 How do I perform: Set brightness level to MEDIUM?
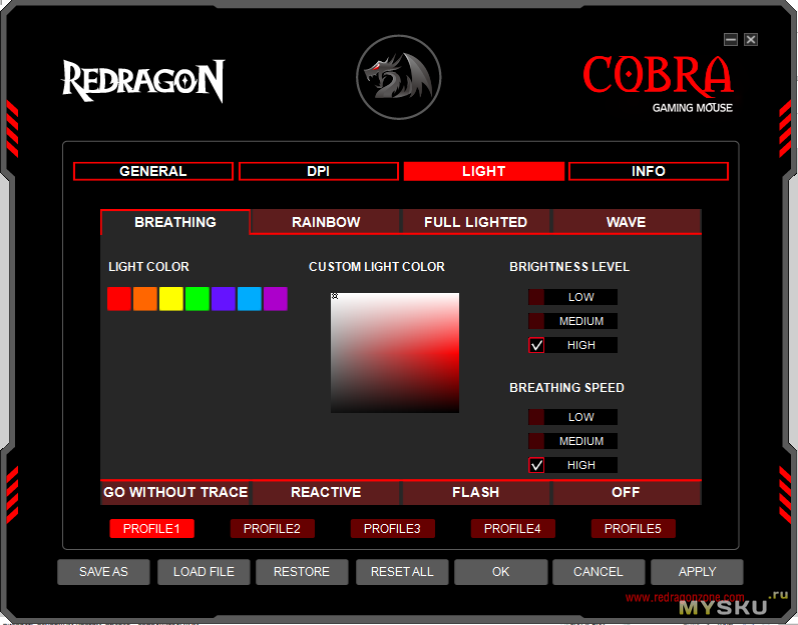tap(573, 321)
